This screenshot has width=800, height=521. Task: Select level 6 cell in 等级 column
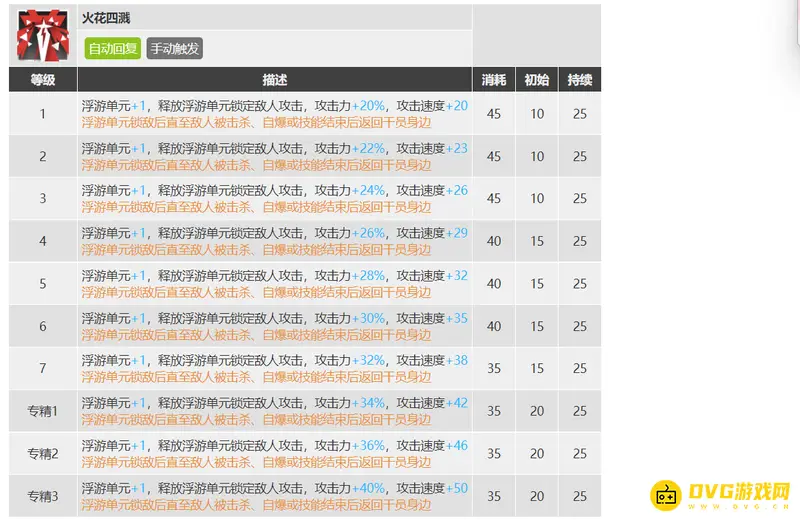coord(43,326)
